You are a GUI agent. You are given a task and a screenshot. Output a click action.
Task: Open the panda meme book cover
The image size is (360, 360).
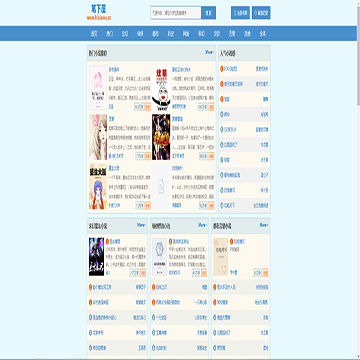(x=161, y=88)
